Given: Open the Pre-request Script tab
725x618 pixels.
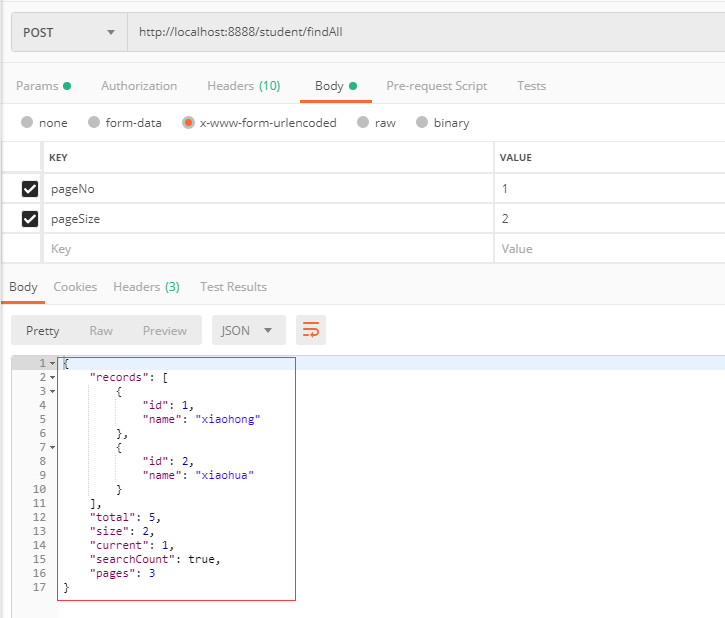Looking at the screenshot, I should click(x=437, y=86).
